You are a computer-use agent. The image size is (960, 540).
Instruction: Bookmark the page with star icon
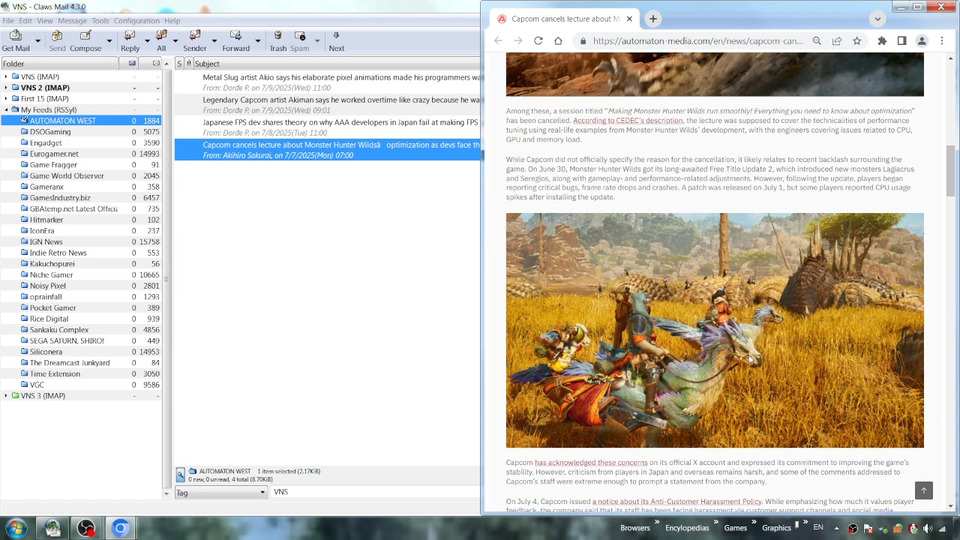[857, 40]
